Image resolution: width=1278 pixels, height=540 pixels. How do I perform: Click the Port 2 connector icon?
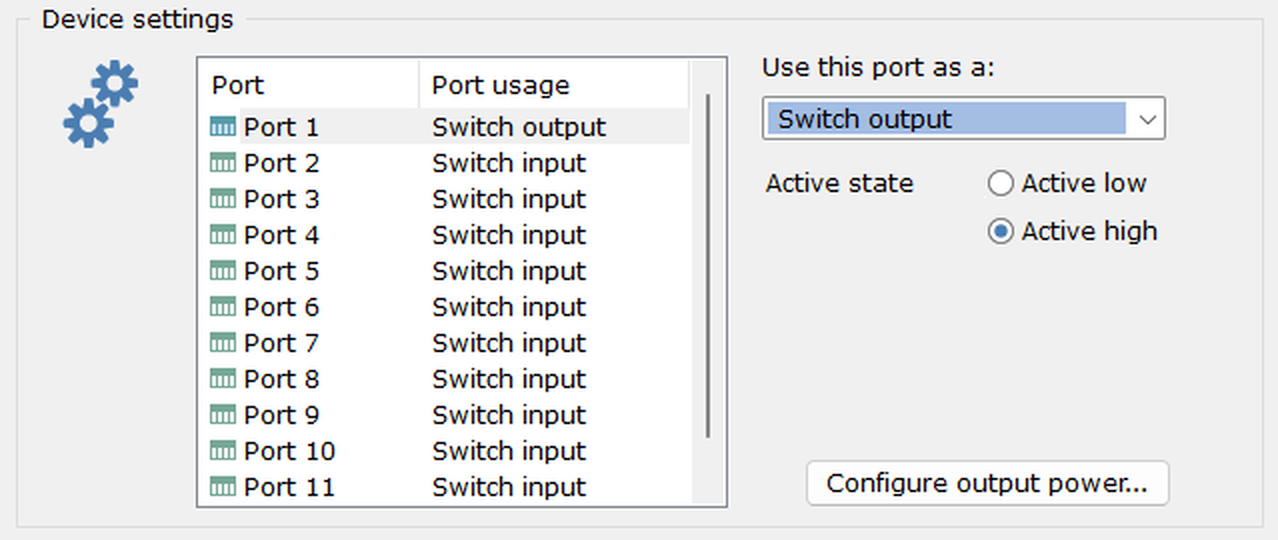click(223, 163)
